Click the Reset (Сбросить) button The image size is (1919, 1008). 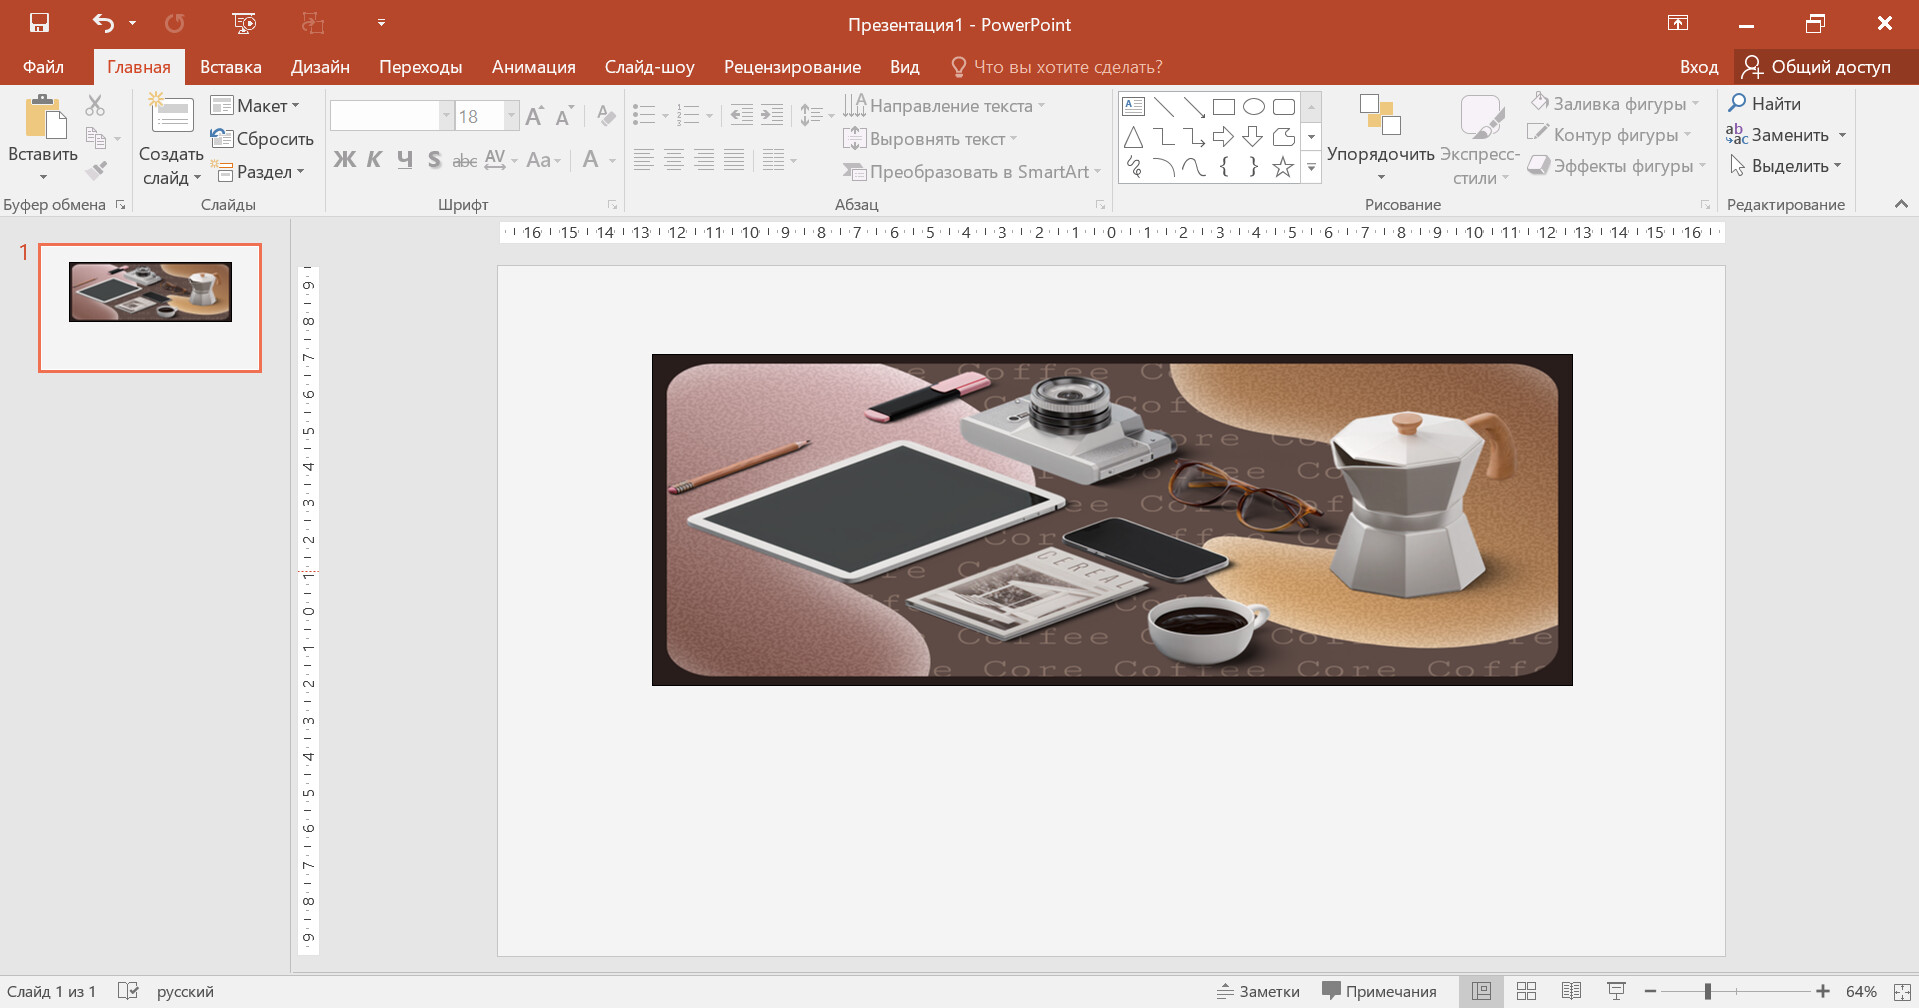pyautogui.click(x=262, y=139)
